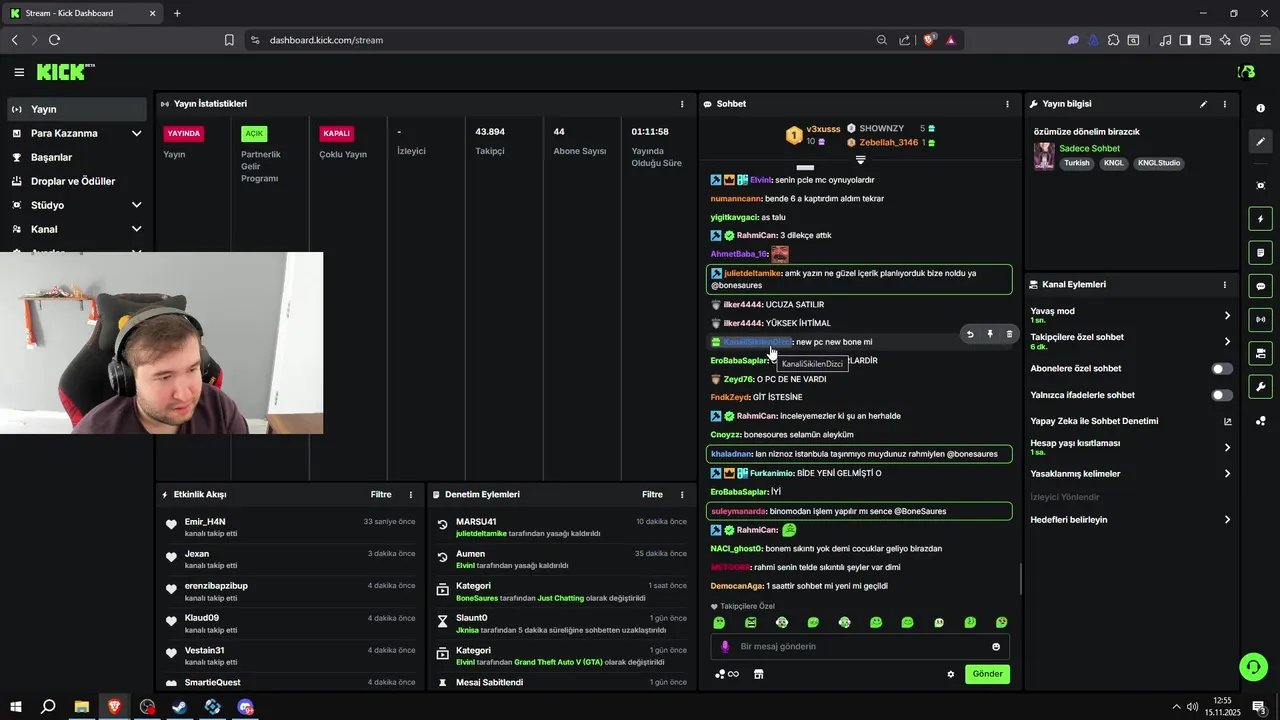The width and height of the screenshot is (1280, 720).
Task: Click the KNGLStudio tag chip
Action: click(1158, 163)
